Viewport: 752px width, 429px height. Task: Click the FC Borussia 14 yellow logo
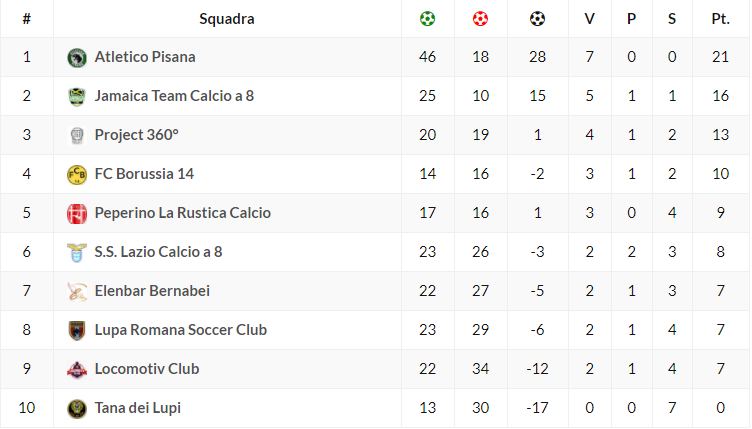(x=77, y=175)
